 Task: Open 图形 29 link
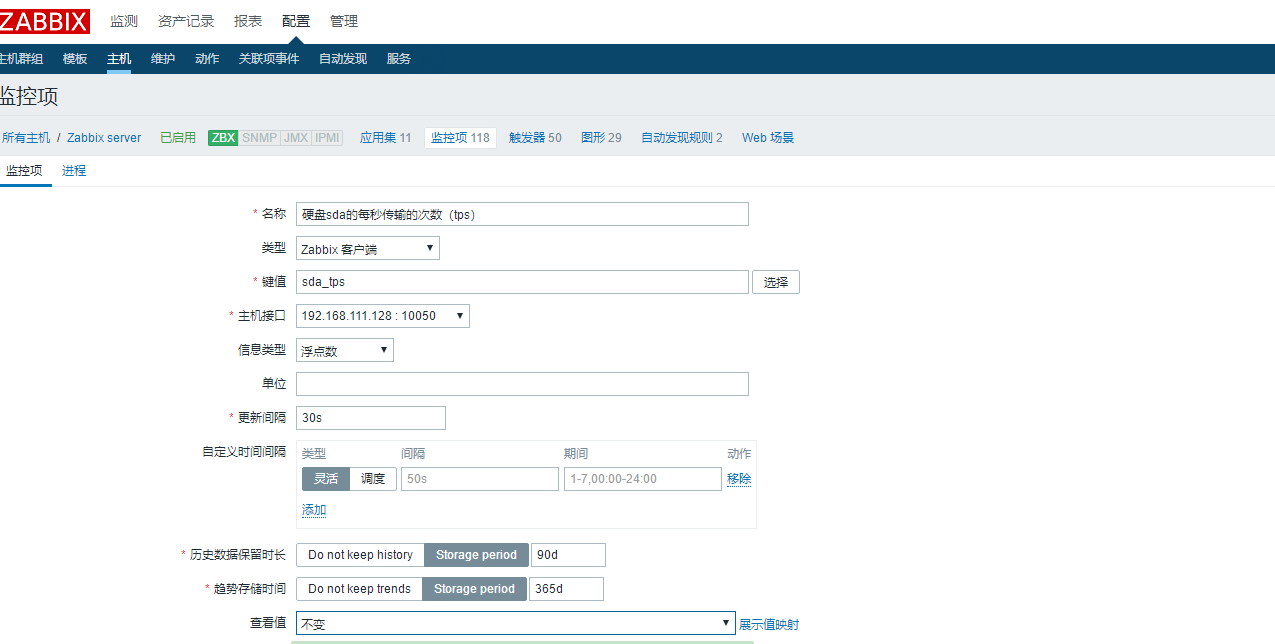coord(601,138)
